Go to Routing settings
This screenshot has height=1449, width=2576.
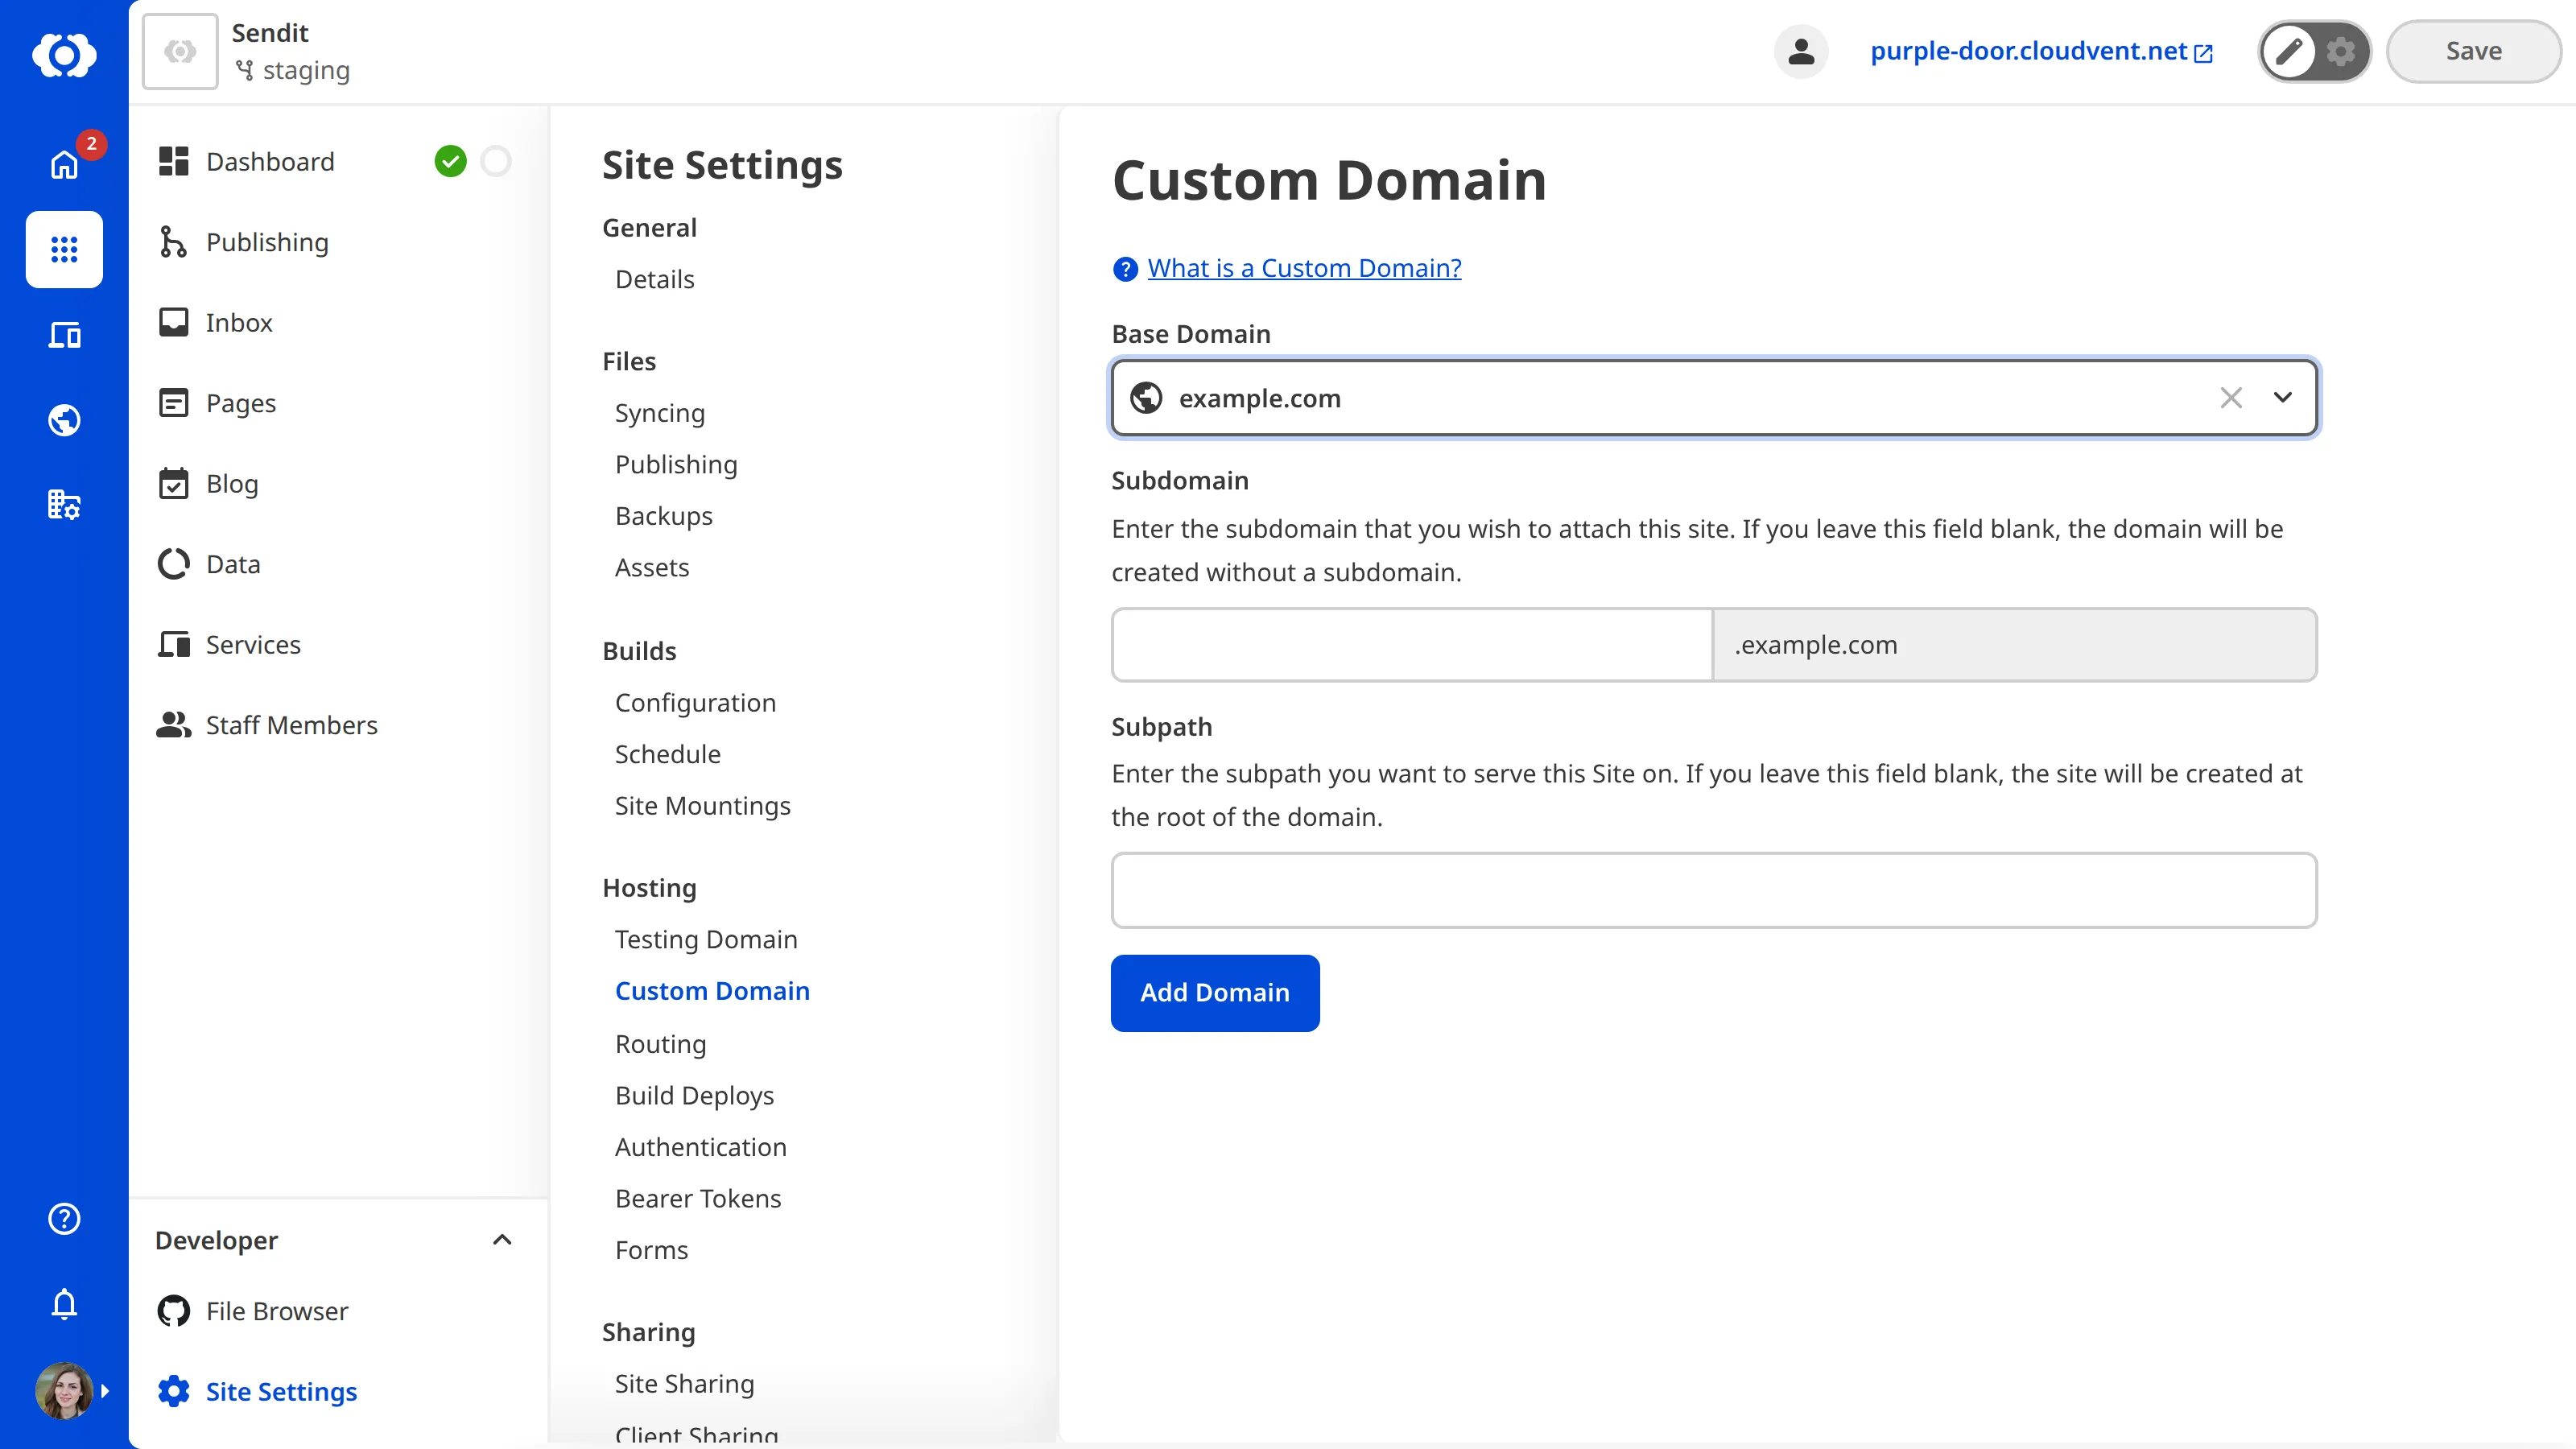click(x=660, y=1044)
